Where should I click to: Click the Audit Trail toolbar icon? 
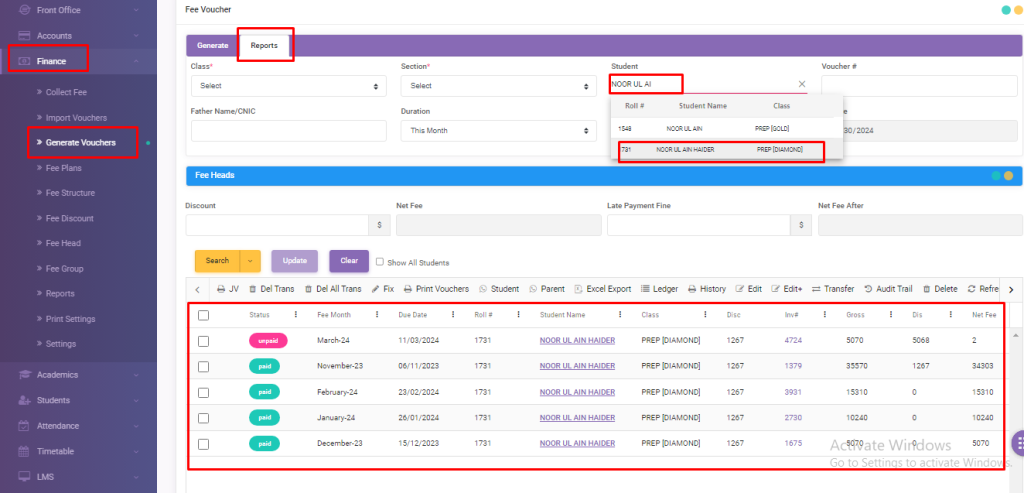[868, 289]
